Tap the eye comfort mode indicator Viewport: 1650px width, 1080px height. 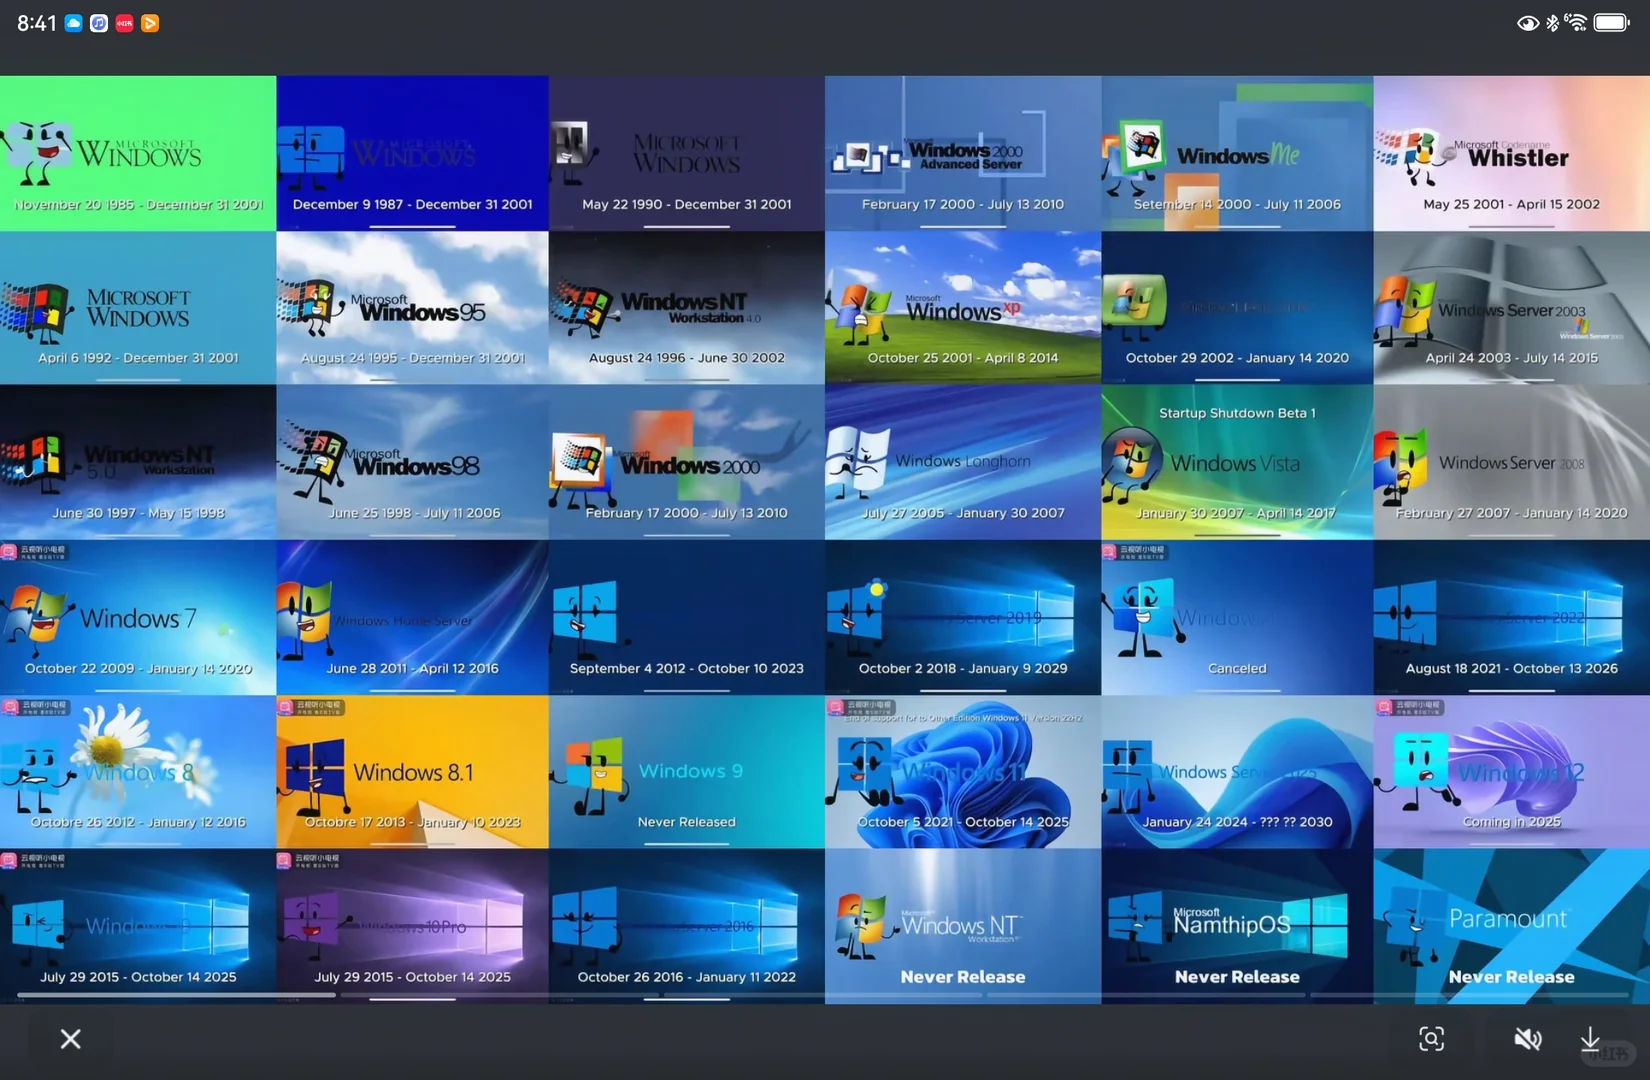[x=1527, y=22]
